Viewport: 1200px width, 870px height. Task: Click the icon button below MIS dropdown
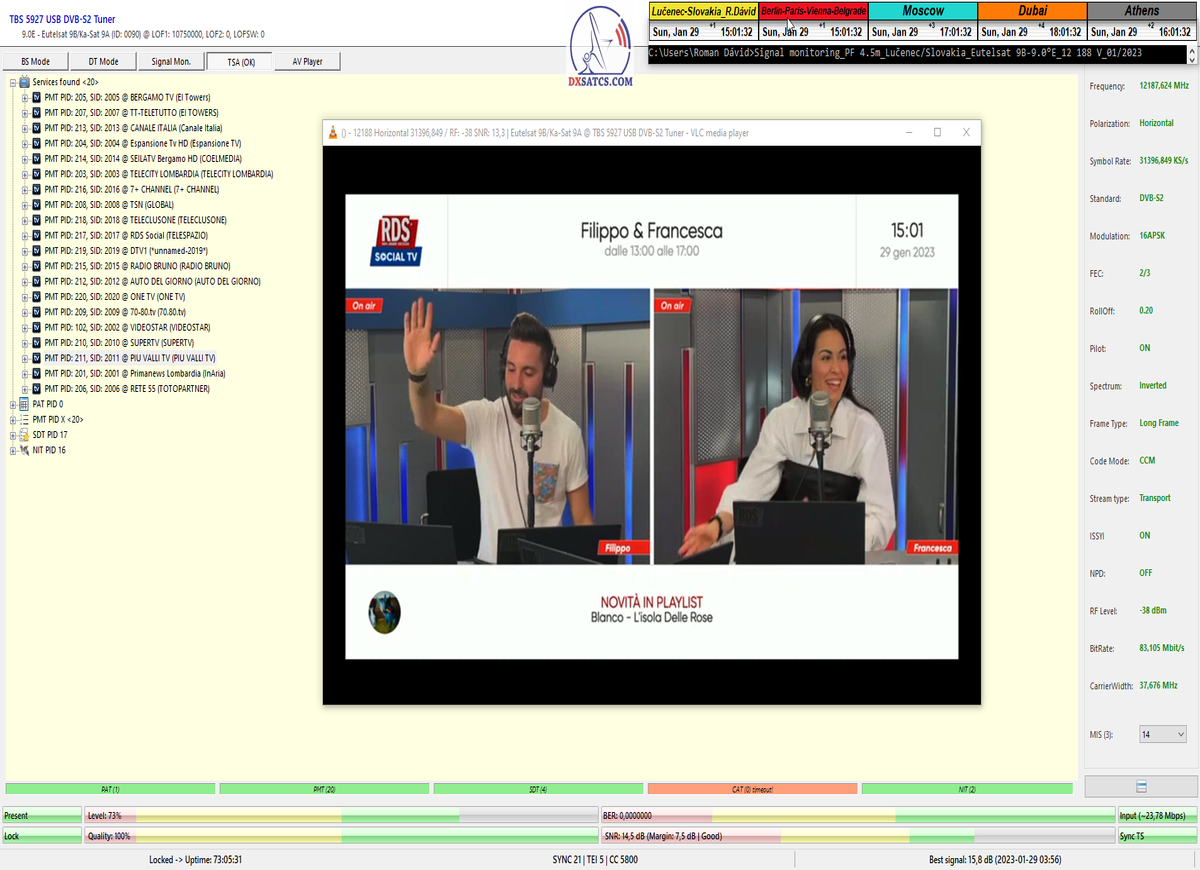[x=1141, y=786]
